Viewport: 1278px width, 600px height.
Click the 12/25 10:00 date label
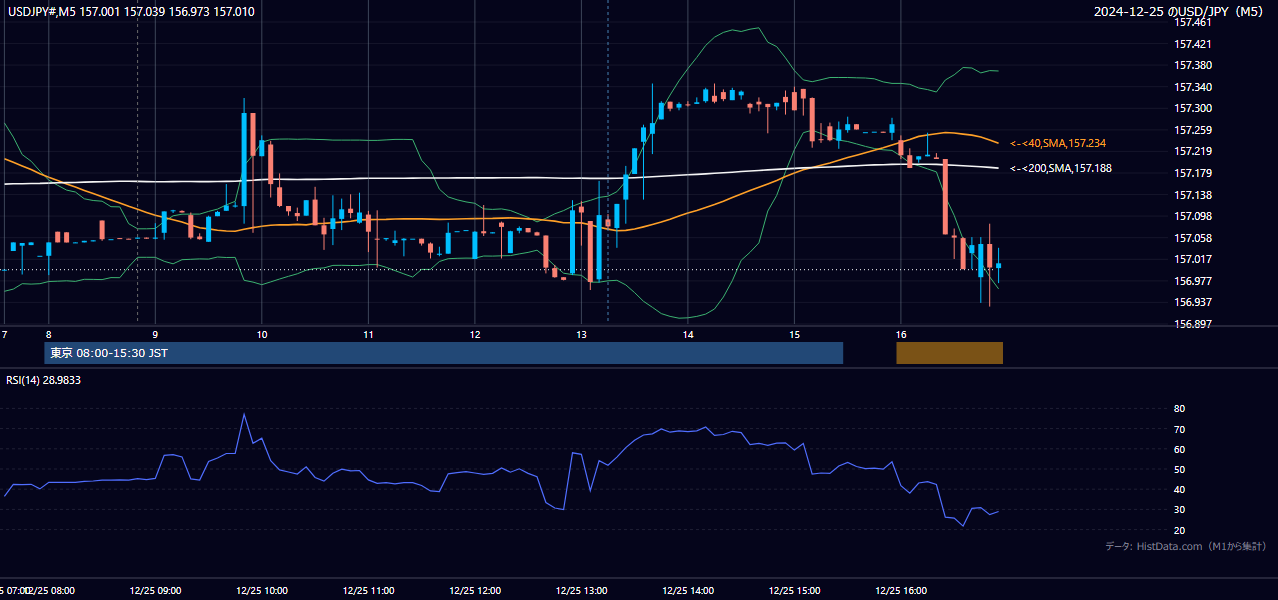[262, 590]
